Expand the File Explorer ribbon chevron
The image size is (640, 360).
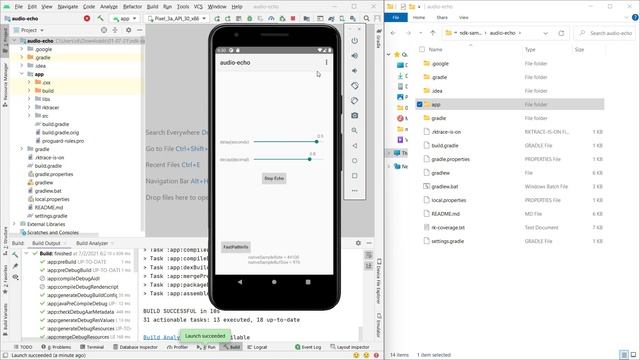point(627,18)
